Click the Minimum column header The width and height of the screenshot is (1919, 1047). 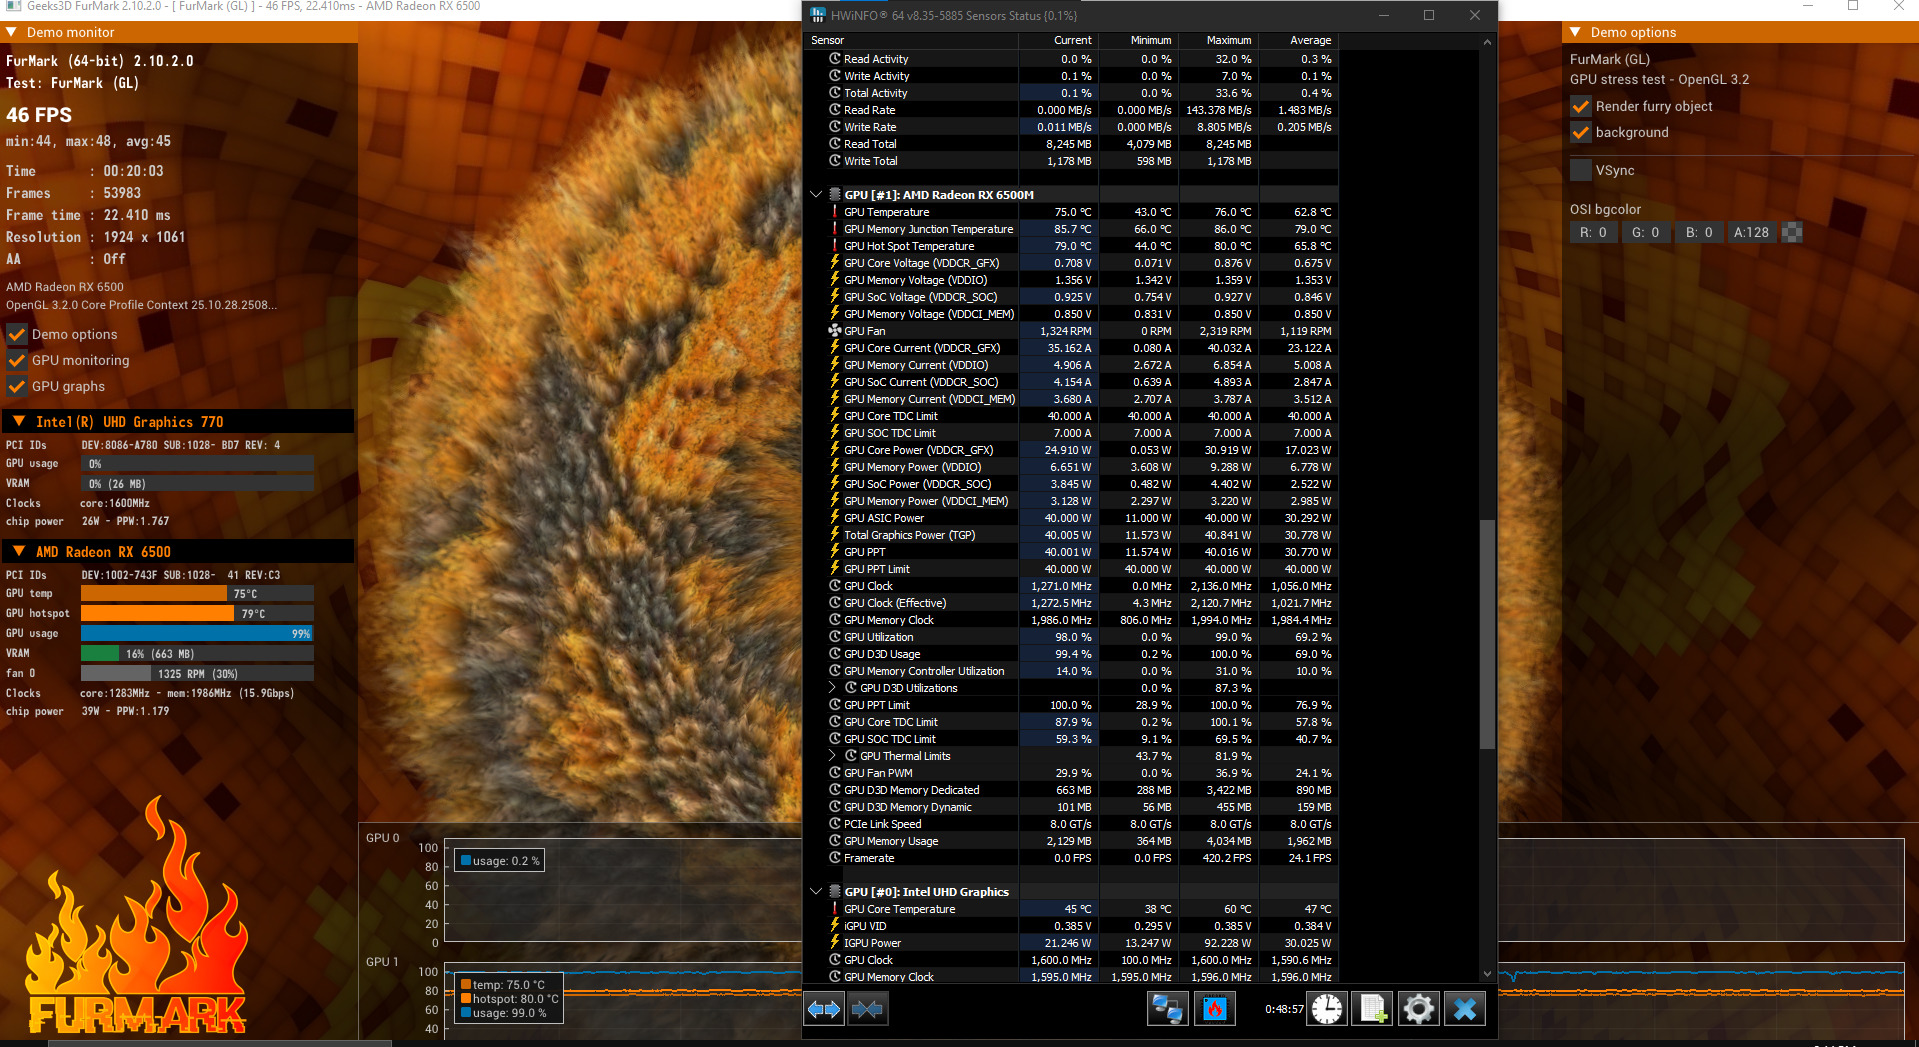1138,40
